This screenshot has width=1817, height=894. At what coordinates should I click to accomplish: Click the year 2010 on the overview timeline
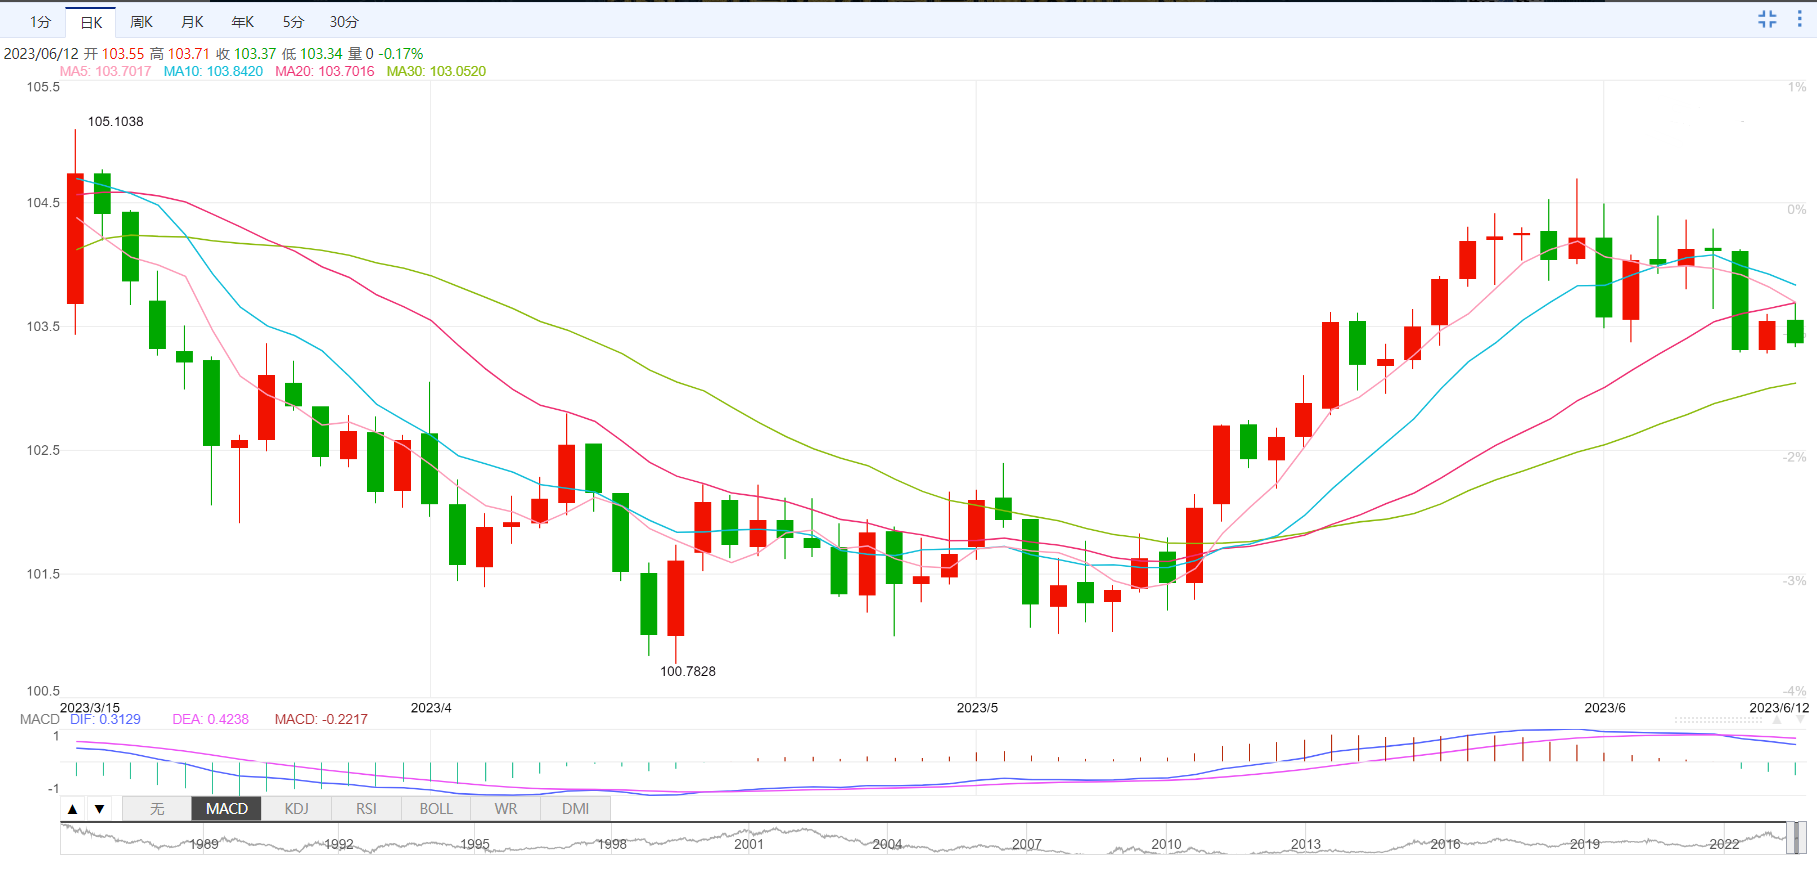click(x=1166, y=844)
